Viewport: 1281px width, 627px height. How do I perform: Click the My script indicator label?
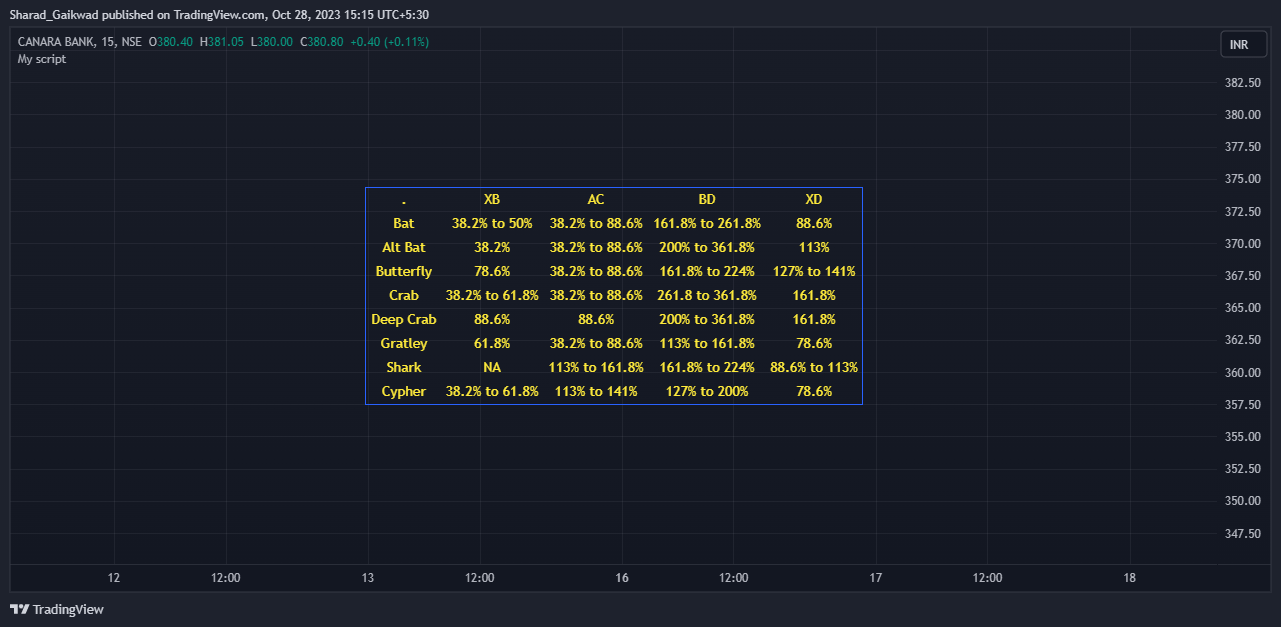click(42, 59)
